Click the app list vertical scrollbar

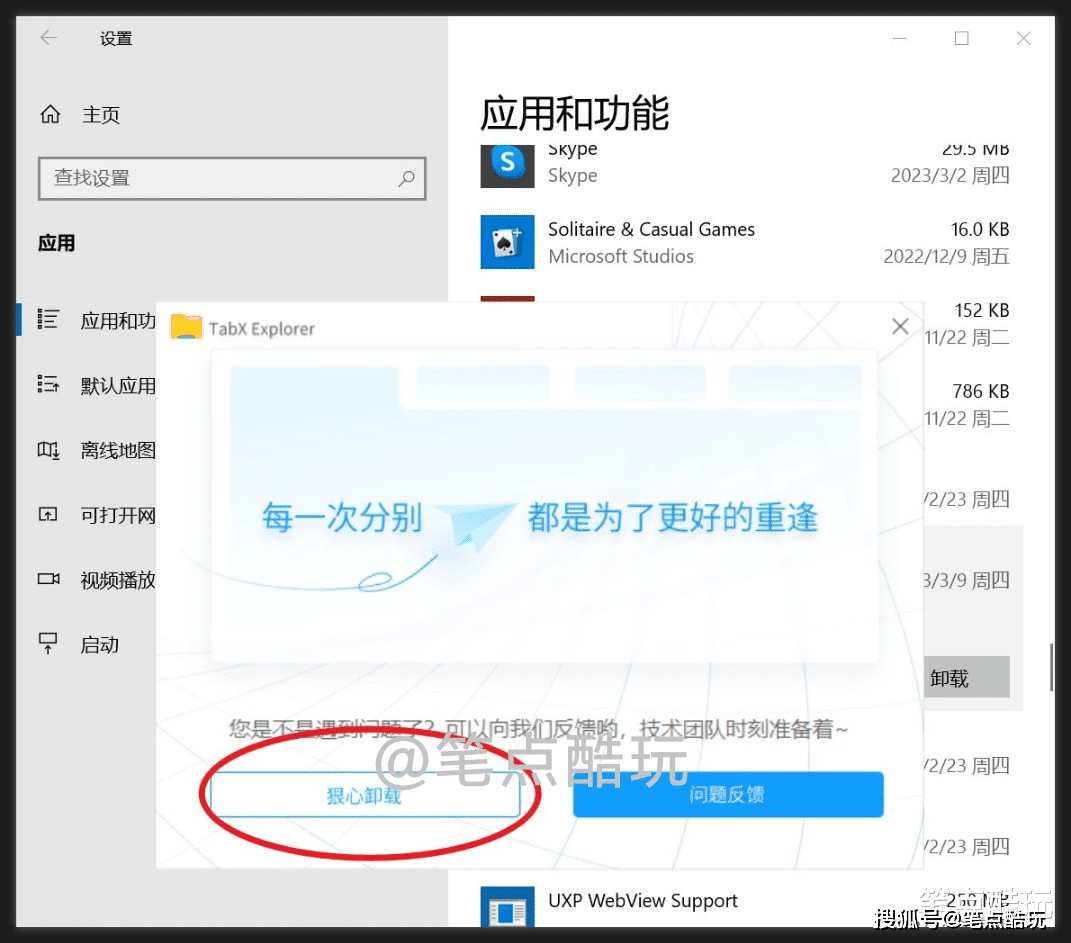coord(1051,666)
